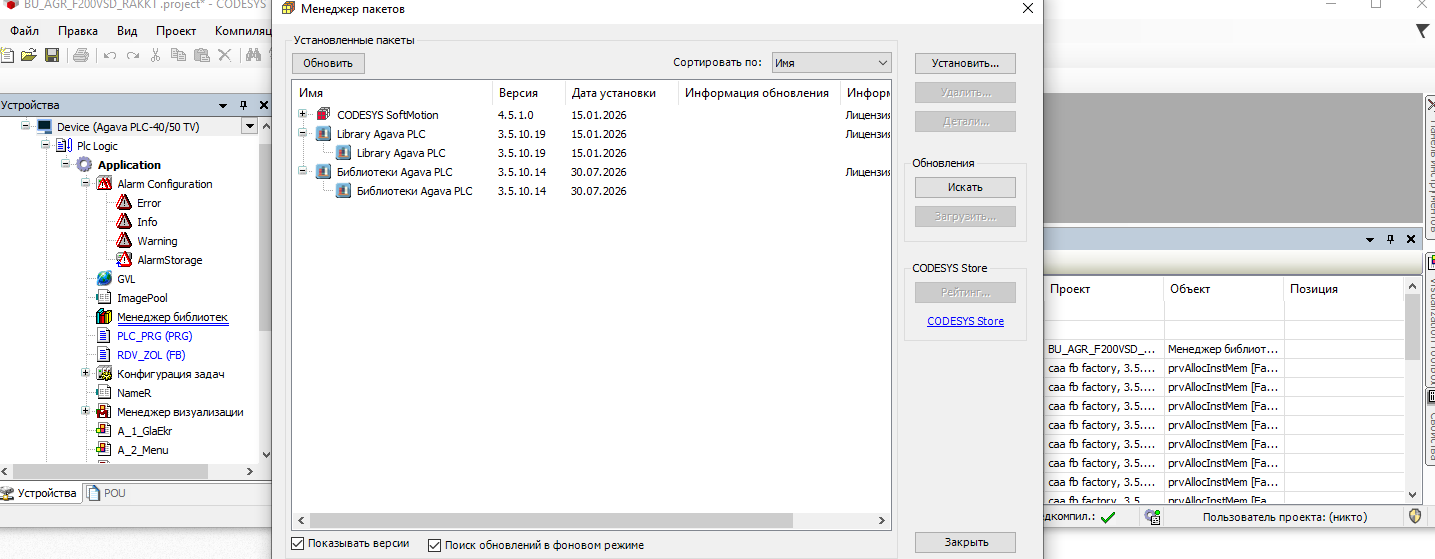Collapse the top-level Библиотеки Agava PLC row
Viewport: 1435px width, 559px height.
[x=303, y=172]
